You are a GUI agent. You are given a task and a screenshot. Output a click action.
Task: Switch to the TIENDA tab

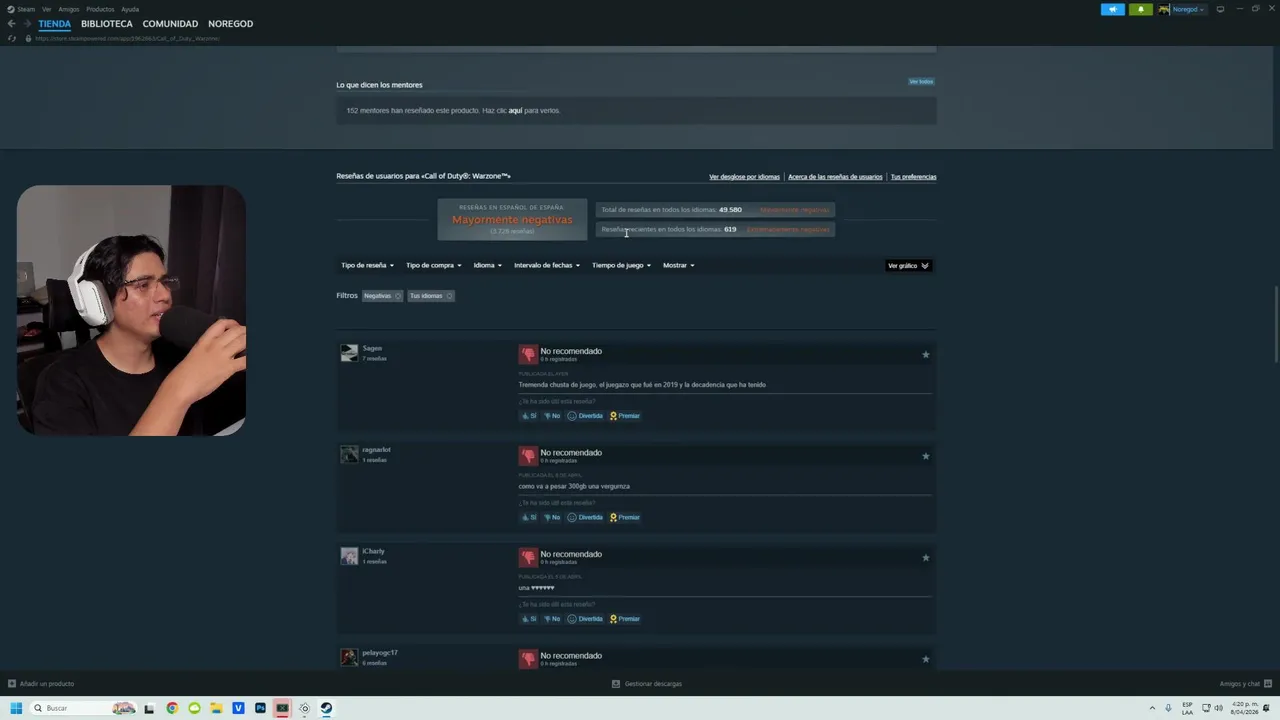click(55, 24)
